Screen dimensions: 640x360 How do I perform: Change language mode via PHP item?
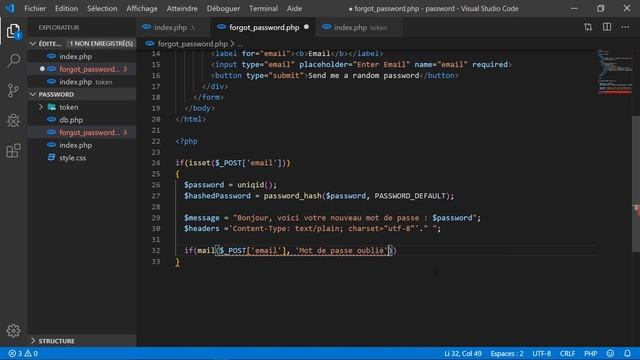click(591, 353)
